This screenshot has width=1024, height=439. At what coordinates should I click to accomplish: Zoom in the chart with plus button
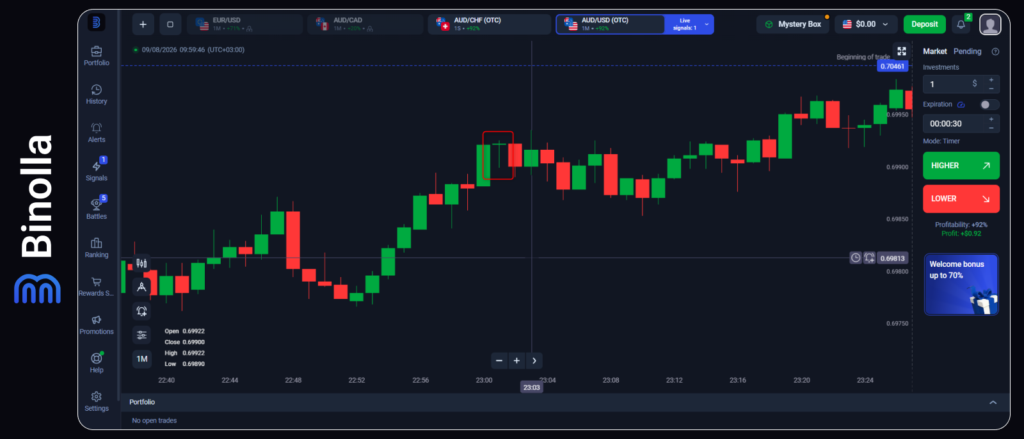click(x=517, y=361)
